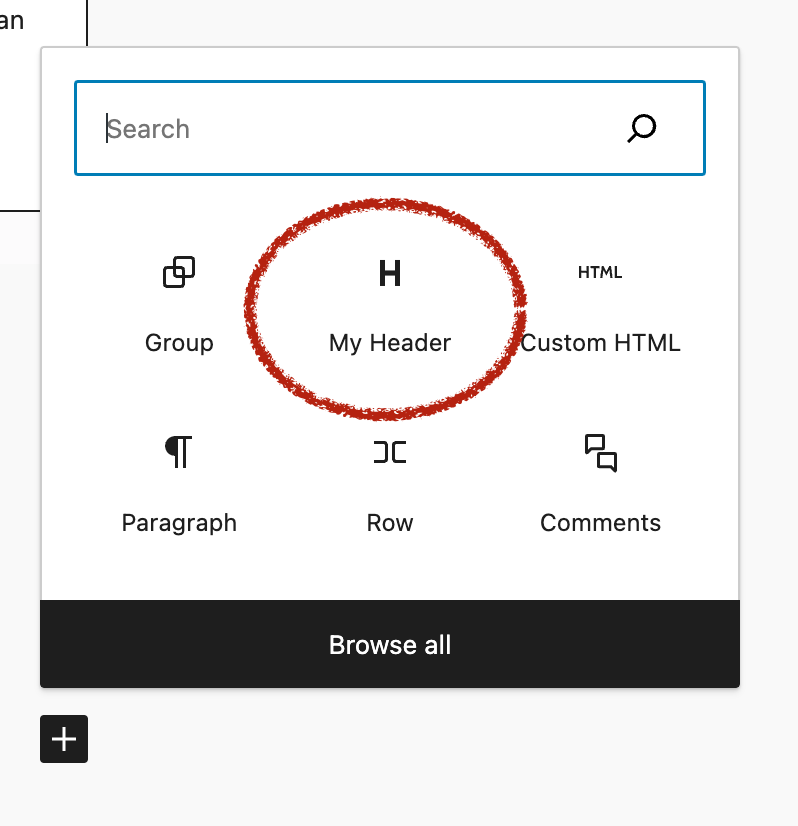This screenshot has height=826, width=798.
Task: Click the Paragraph pilcrow icon
Action: tap(179, 452)
